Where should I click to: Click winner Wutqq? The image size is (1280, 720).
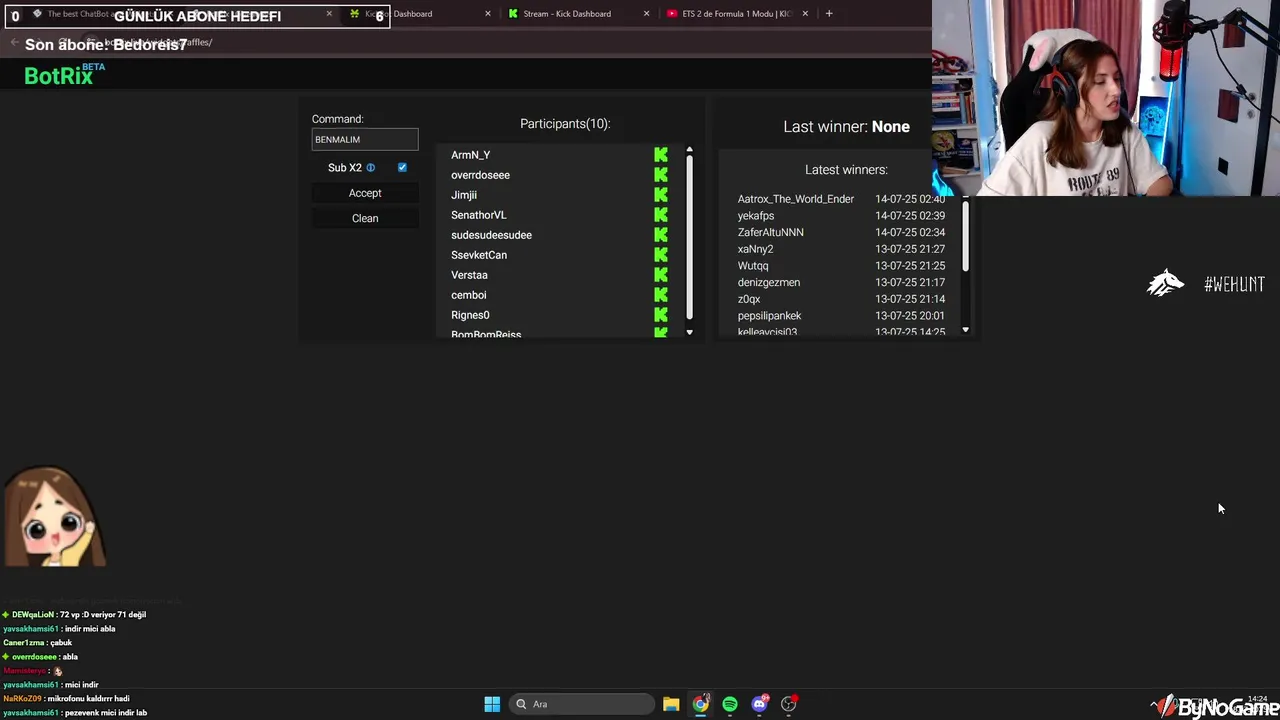[x=753, y=266]
